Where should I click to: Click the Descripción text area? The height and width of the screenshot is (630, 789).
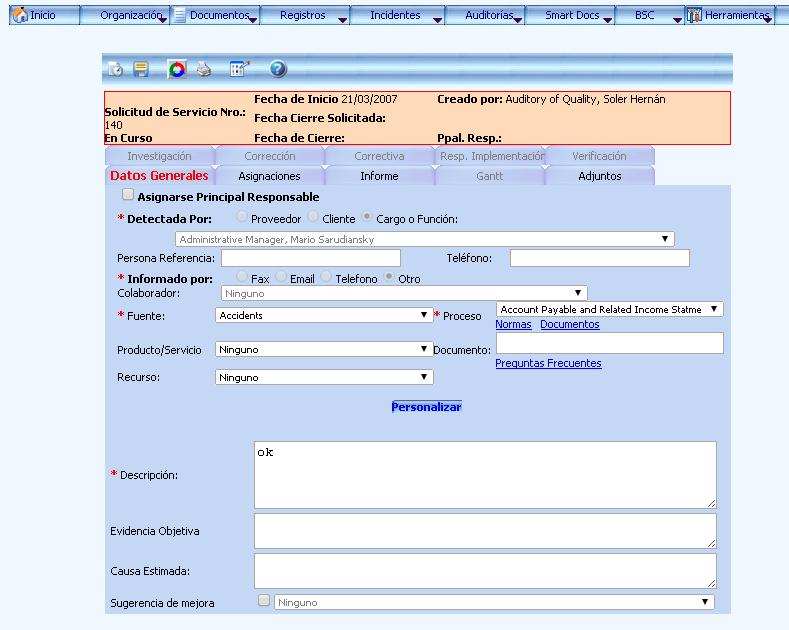pos(485,475)
